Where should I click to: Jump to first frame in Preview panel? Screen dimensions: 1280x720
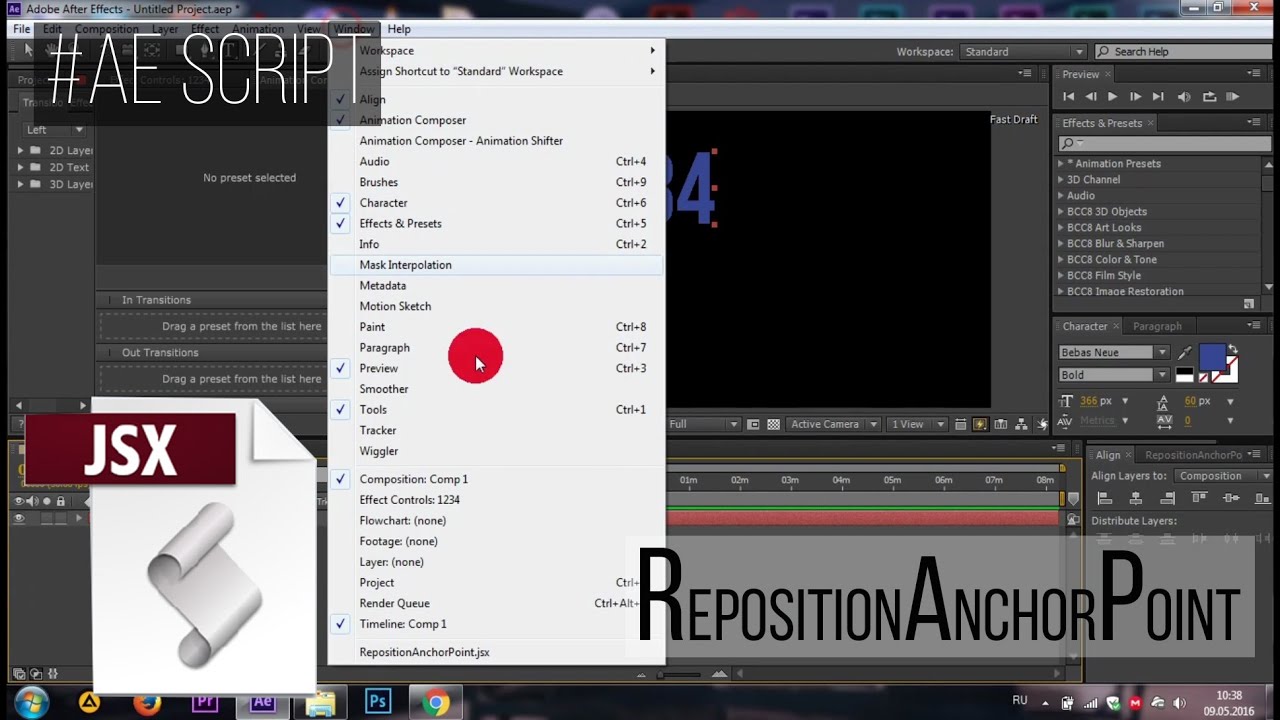[x=1068, y=97]
